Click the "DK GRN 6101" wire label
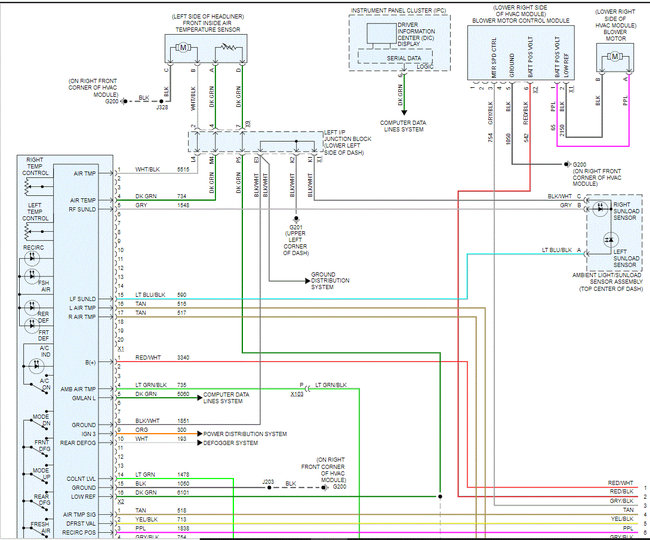 point(162,492)
